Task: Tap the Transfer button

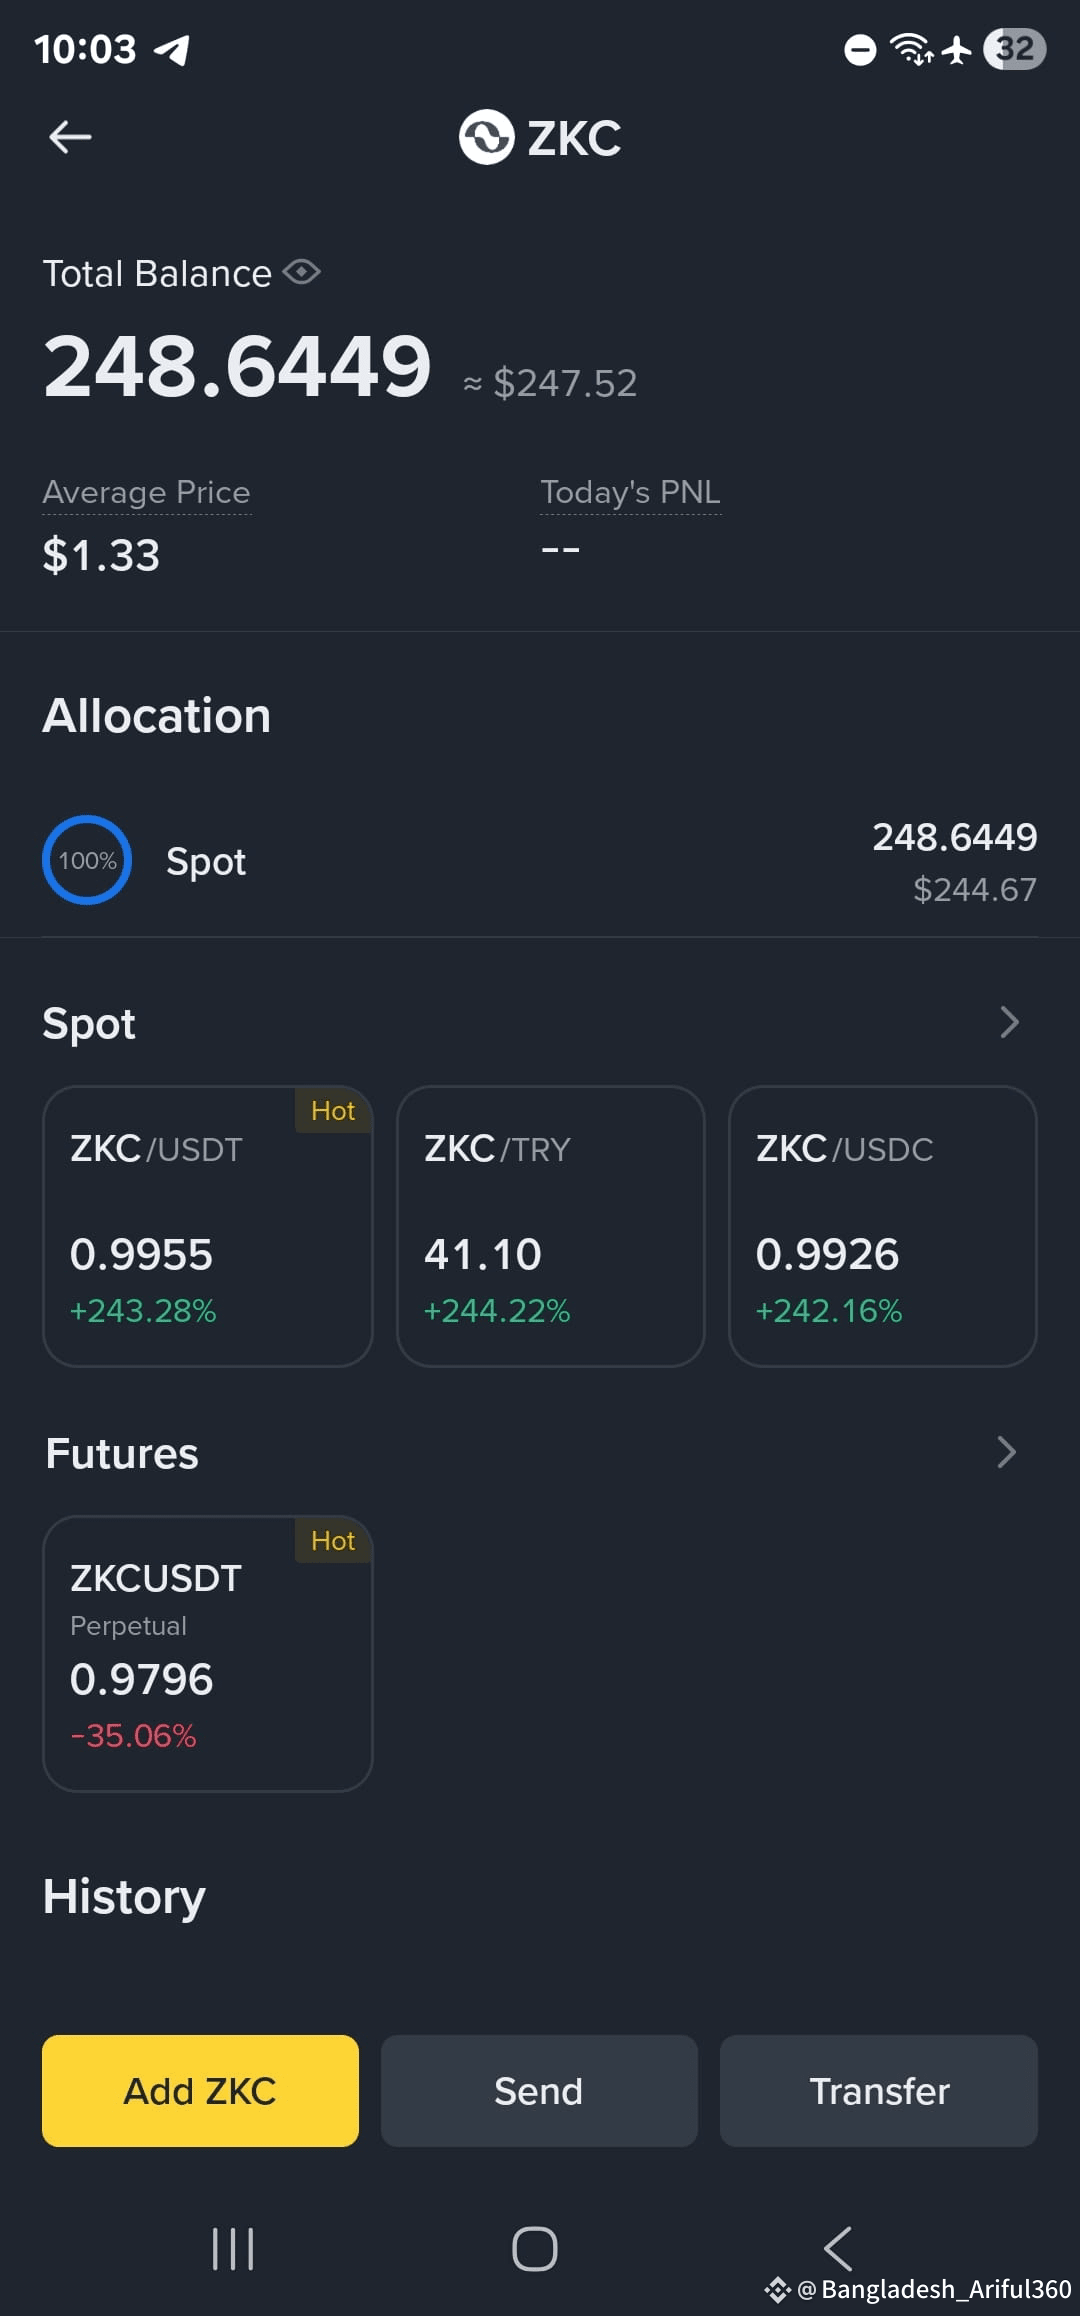Action: click(x=879, y=2091)
